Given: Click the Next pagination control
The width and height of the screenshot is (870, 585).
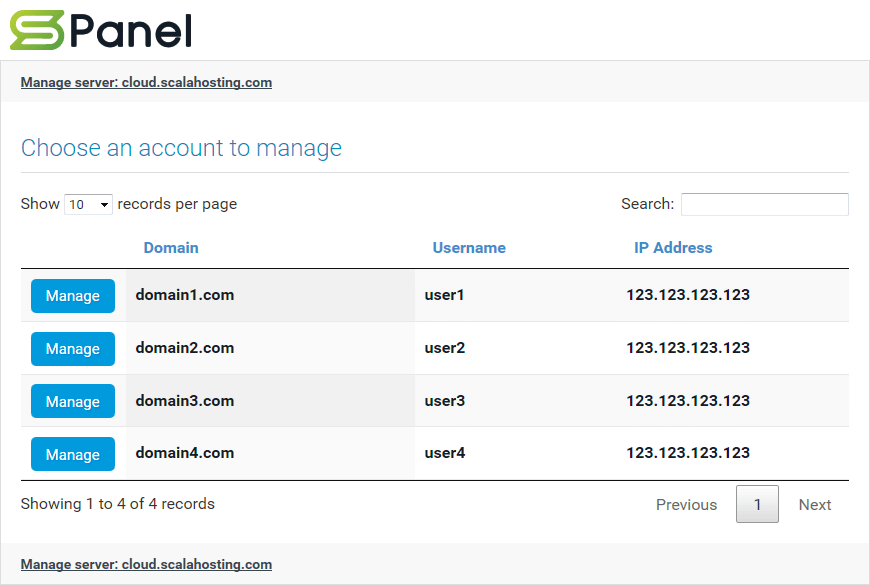Looking at the screenshot, I should click(814, 504).
